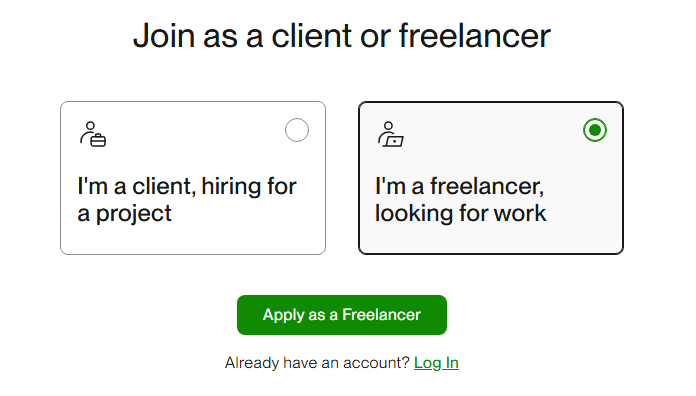Viewport: 696px width, 396px height.
Task: Click the Join as a client or freelancer heading
Action: coord(342,36)
